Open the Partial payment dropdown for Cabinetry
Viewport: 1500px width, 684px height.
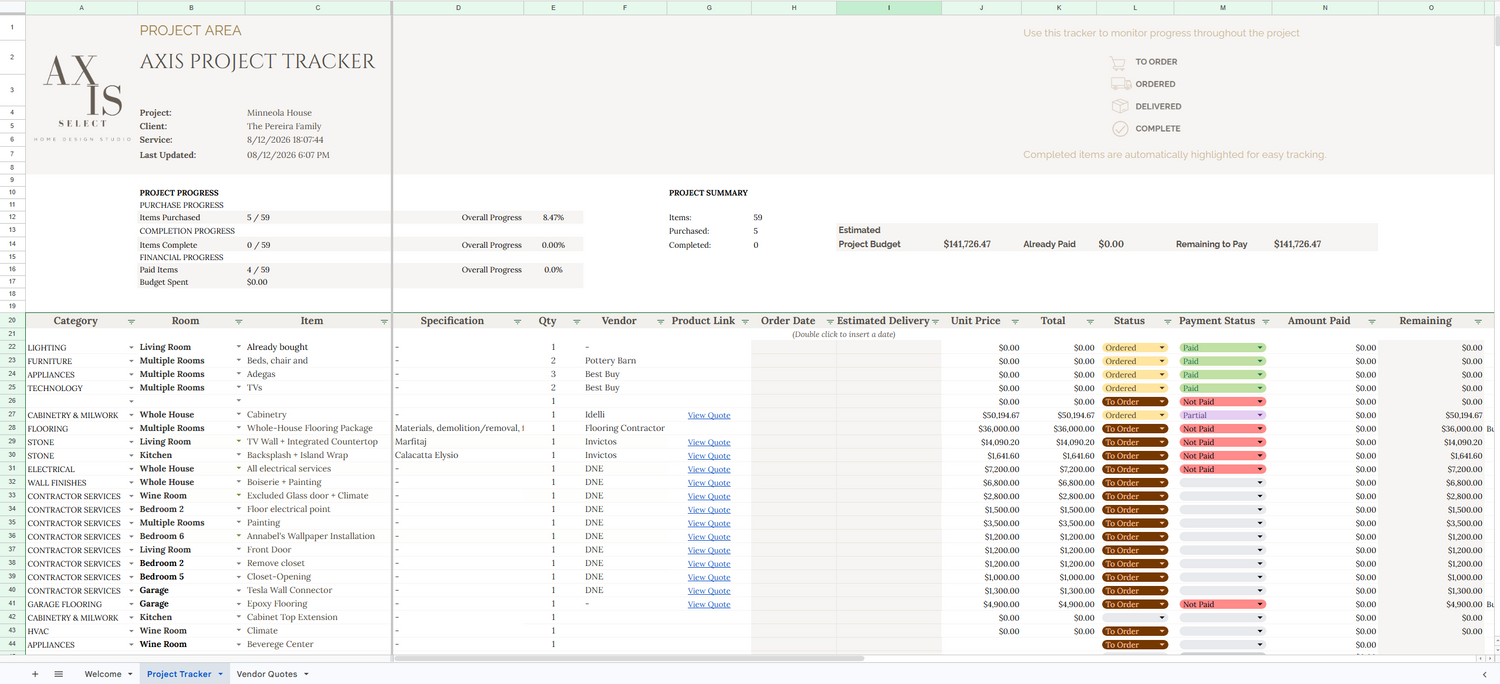1259,415
